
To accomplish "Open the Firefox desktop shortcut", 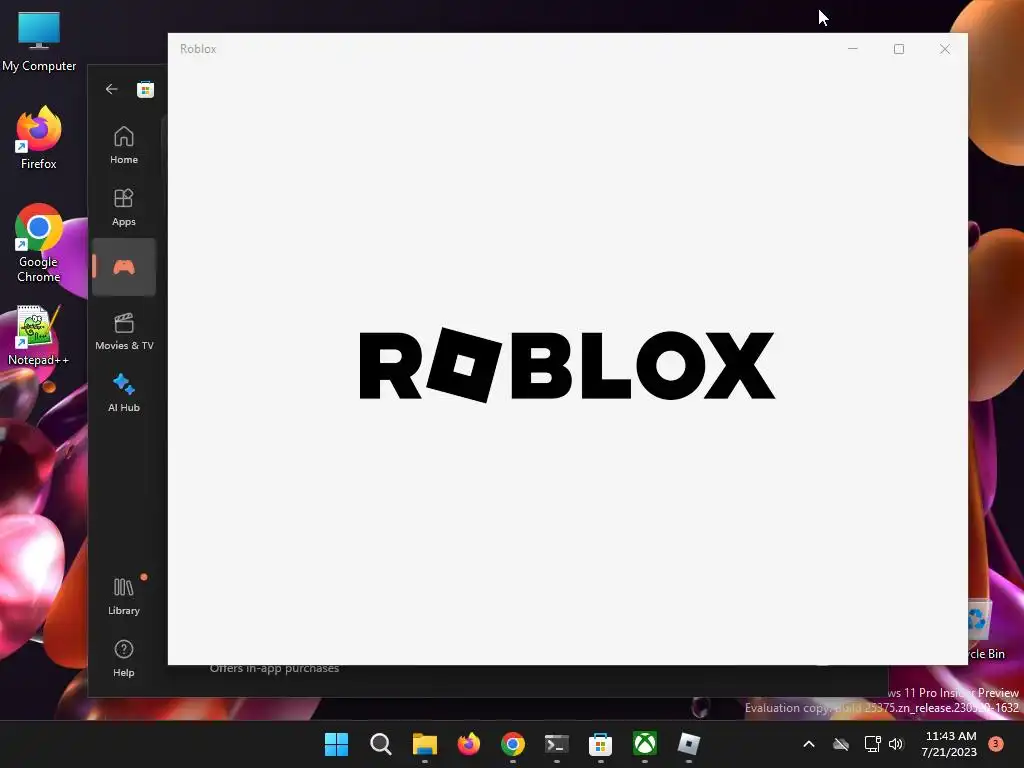I will tap(39, 138).
